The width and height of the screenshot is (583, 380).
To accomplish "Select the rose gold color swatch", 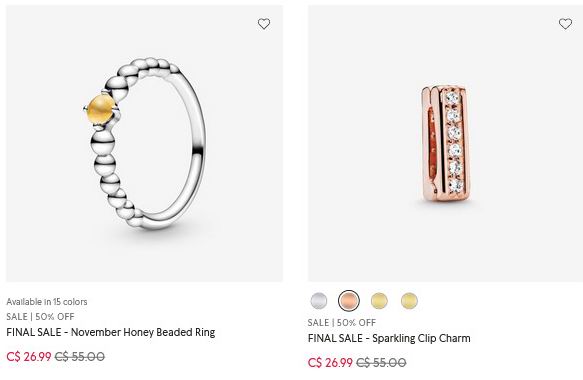I will (349, 301).
